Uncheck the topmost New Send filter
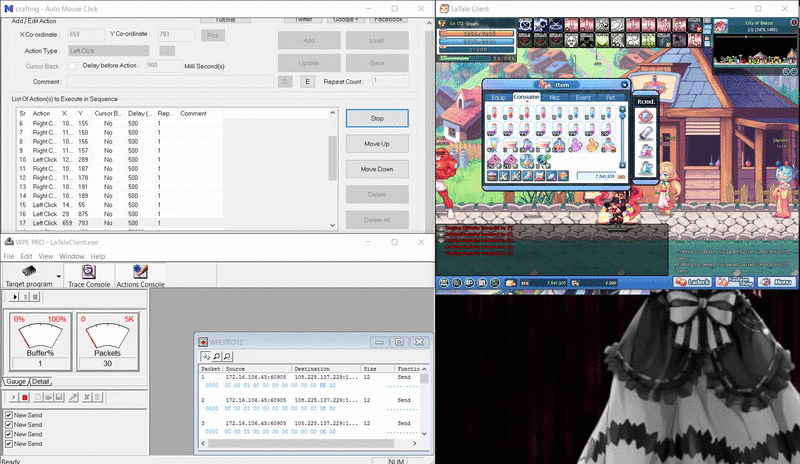This screenshot has height=464, width=800. (x=9, y=415)
